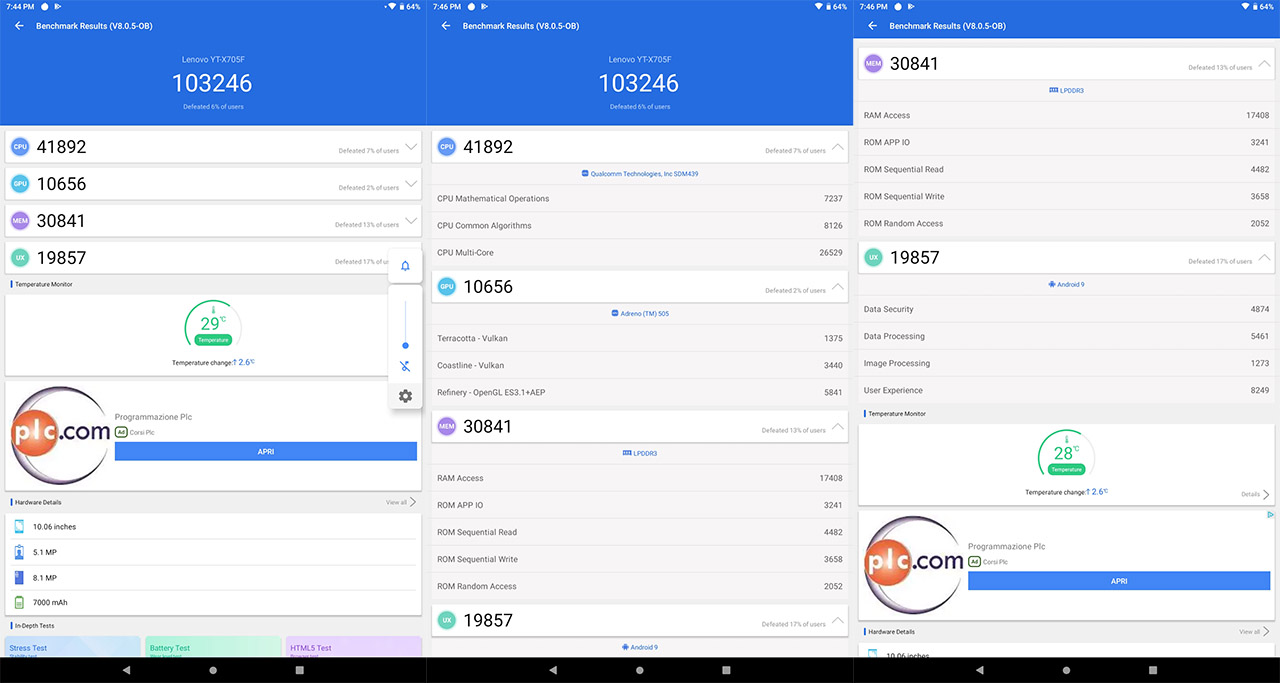The image size is (1280, 683).
Task: Tap back arrow in middle screenshot header
Action: pyautogui.click(x=446, y=26)
